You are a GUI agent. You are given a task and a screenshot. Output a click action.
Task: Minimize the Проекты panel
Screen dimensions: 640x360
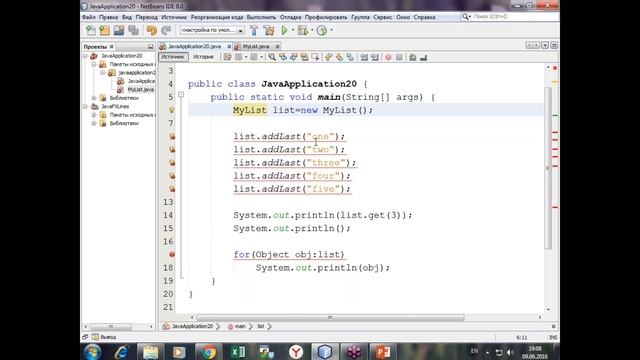pos(151,47)
